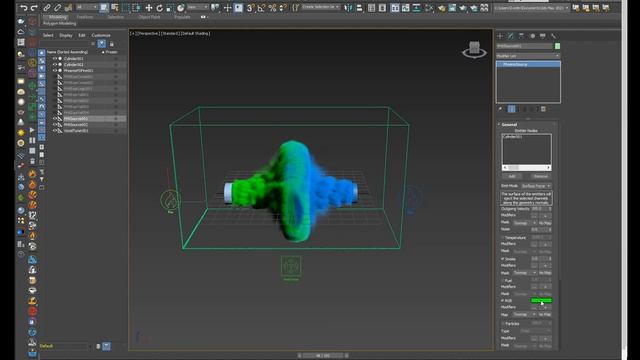
Task: Select PhoenixSource in the modifier stack
Action: tap(528, 64)
